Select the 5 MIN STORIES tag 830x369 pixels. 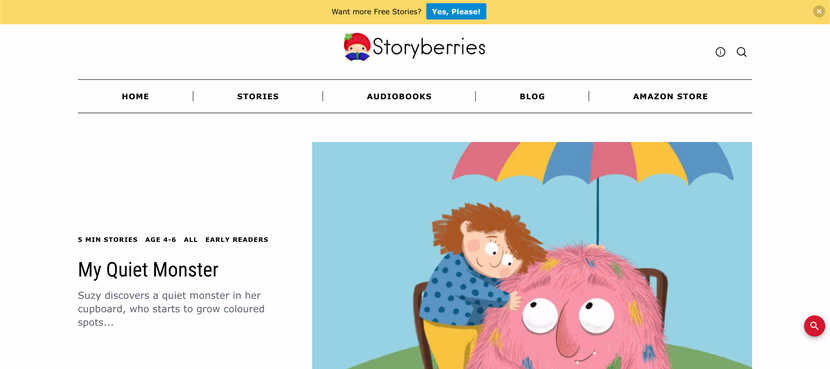(x=107, y=239)
